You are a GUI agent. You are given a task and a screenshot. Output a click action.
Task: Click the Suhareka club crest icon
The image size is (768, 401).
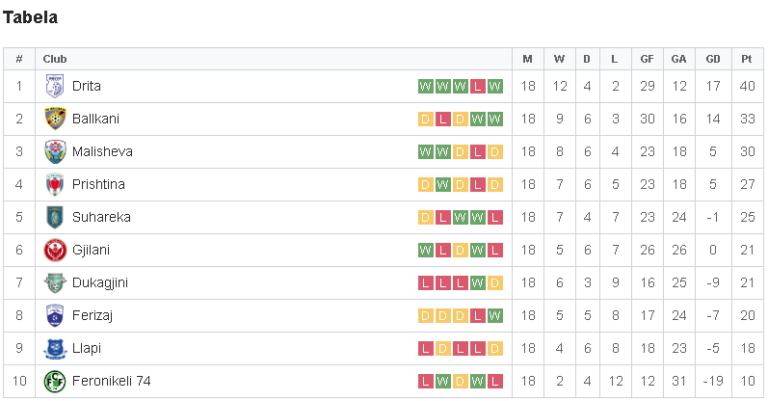point(55,217)
